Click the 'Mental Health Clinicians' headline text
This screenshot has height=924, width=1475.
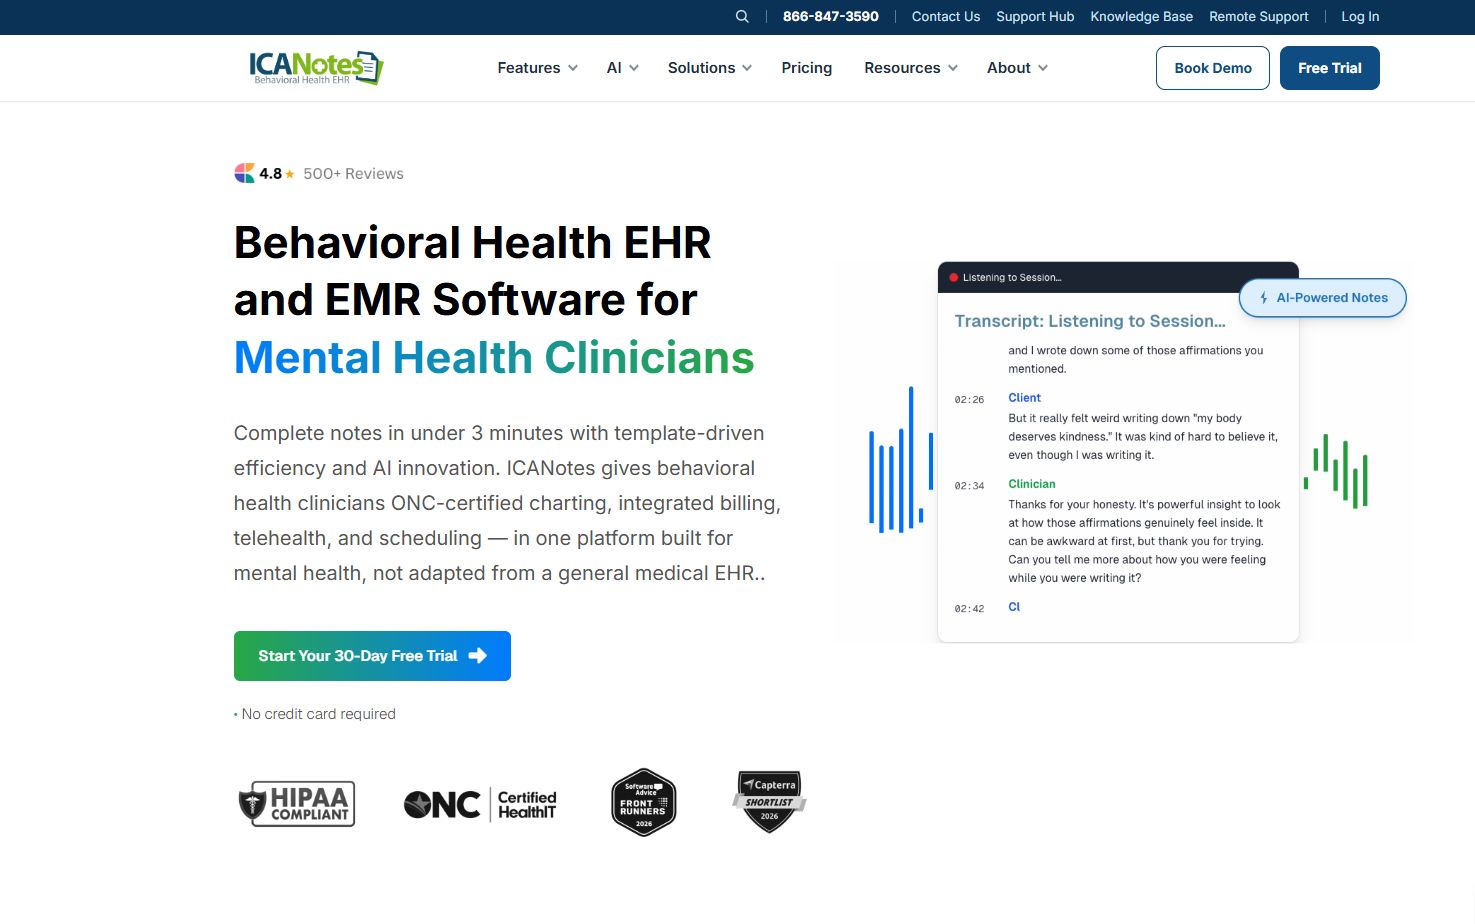[x=494, y=358]
